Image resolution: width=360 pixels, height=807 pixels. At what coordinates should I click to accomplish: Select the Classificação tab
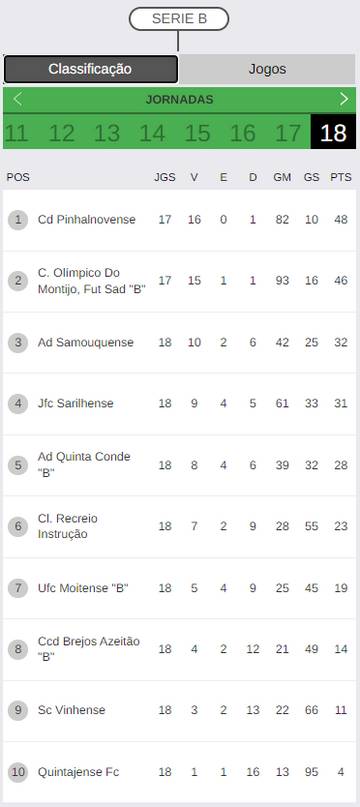pyautogui.click(x=91, y=69)
